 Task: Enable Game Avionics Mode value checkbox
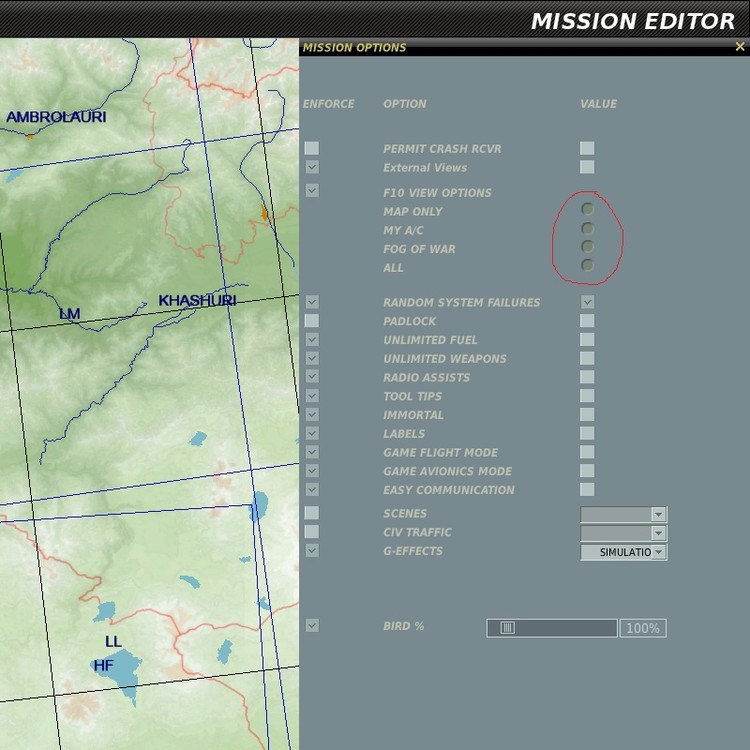point(587,471)
